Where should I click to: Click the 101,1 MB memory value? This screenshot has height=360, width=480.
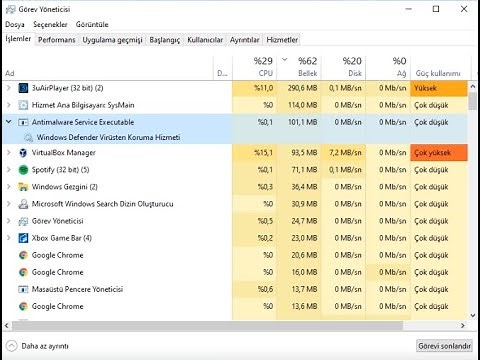pos(303,122)
